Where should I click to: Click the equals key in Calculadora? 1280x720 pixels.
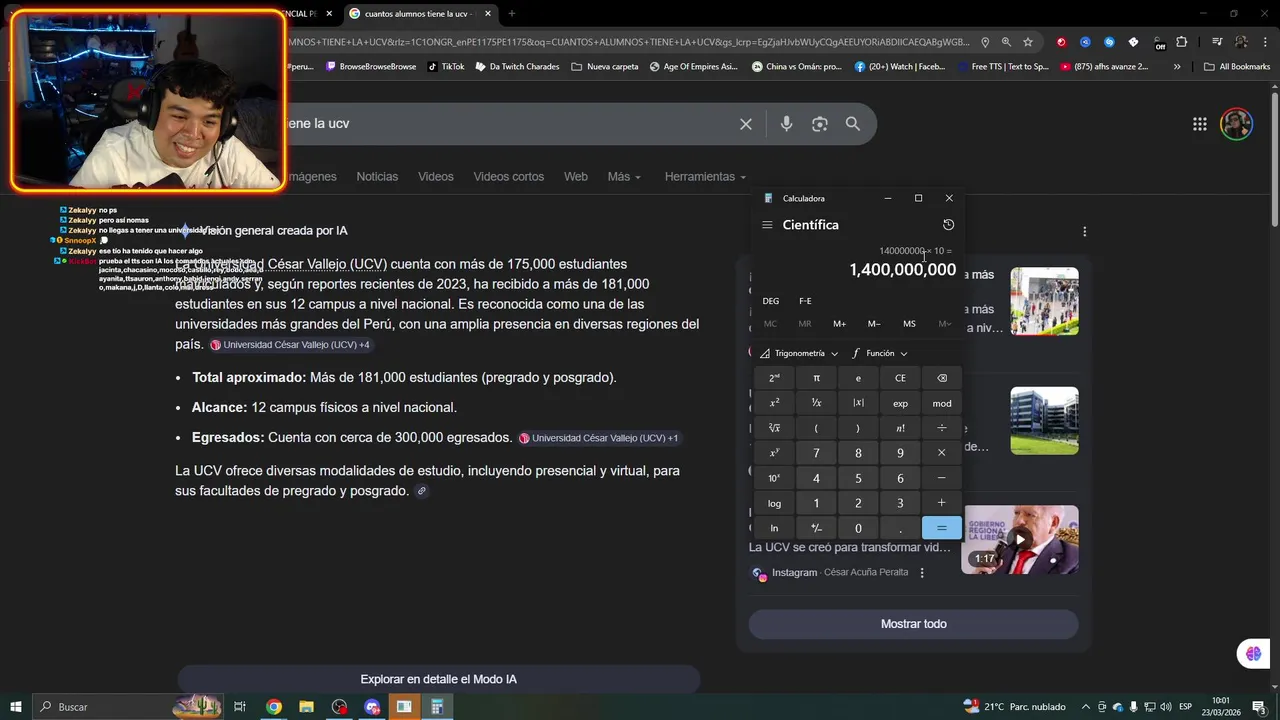click(942, 528)
